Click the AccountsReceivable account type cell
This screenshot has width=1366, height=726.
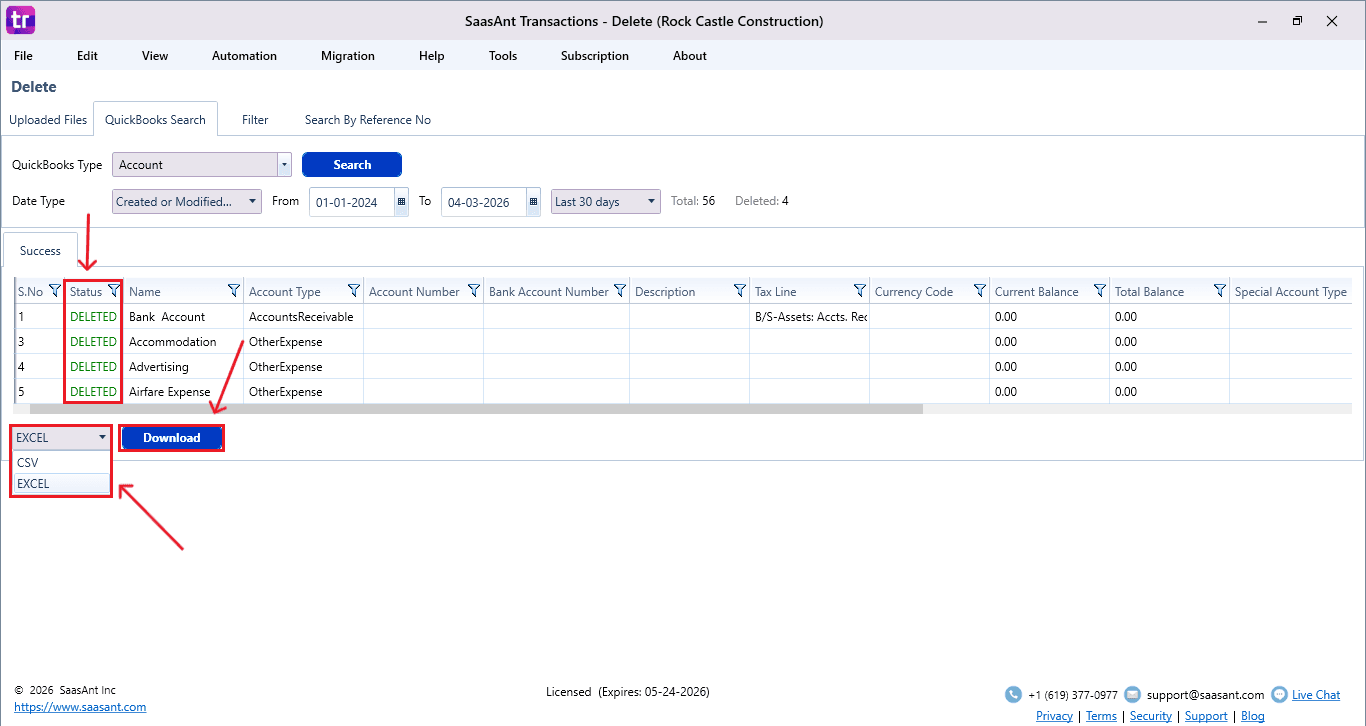pyautogui.click(x=304, y=317)
